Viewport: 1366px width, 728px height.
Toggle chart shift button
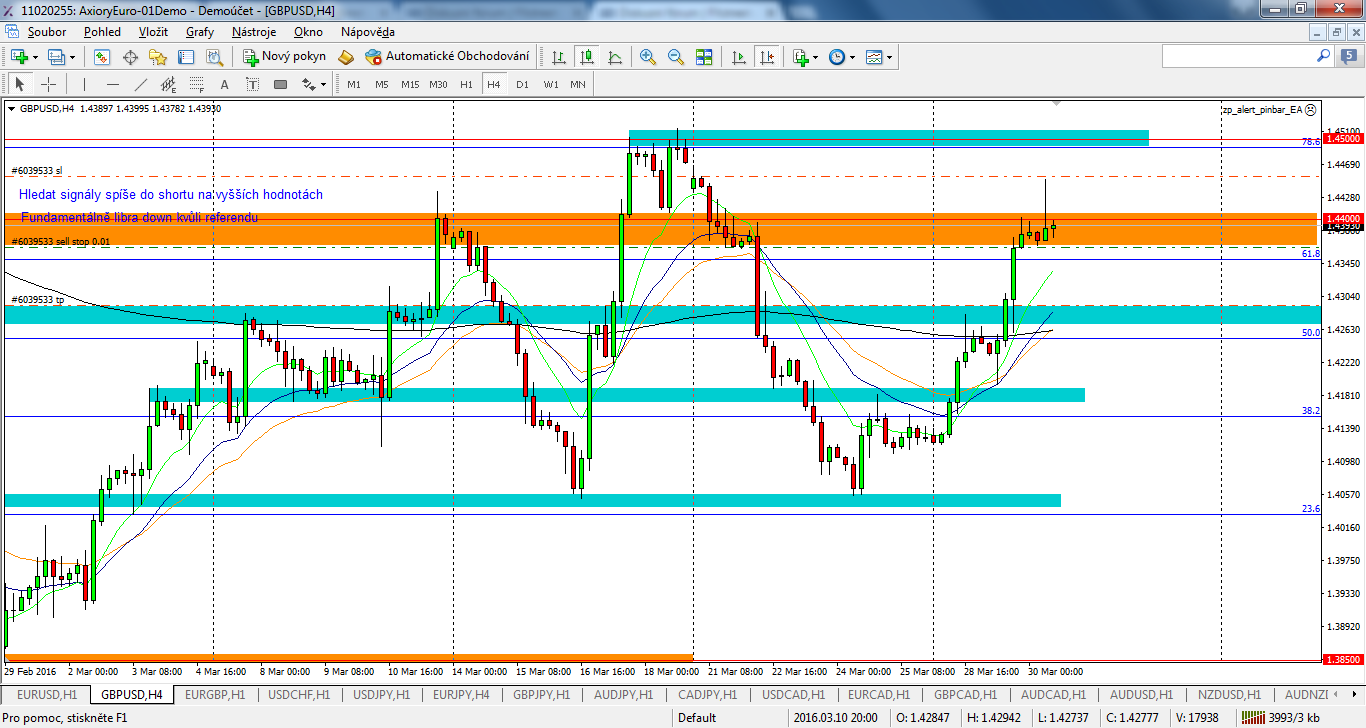(x=766, y=57)
